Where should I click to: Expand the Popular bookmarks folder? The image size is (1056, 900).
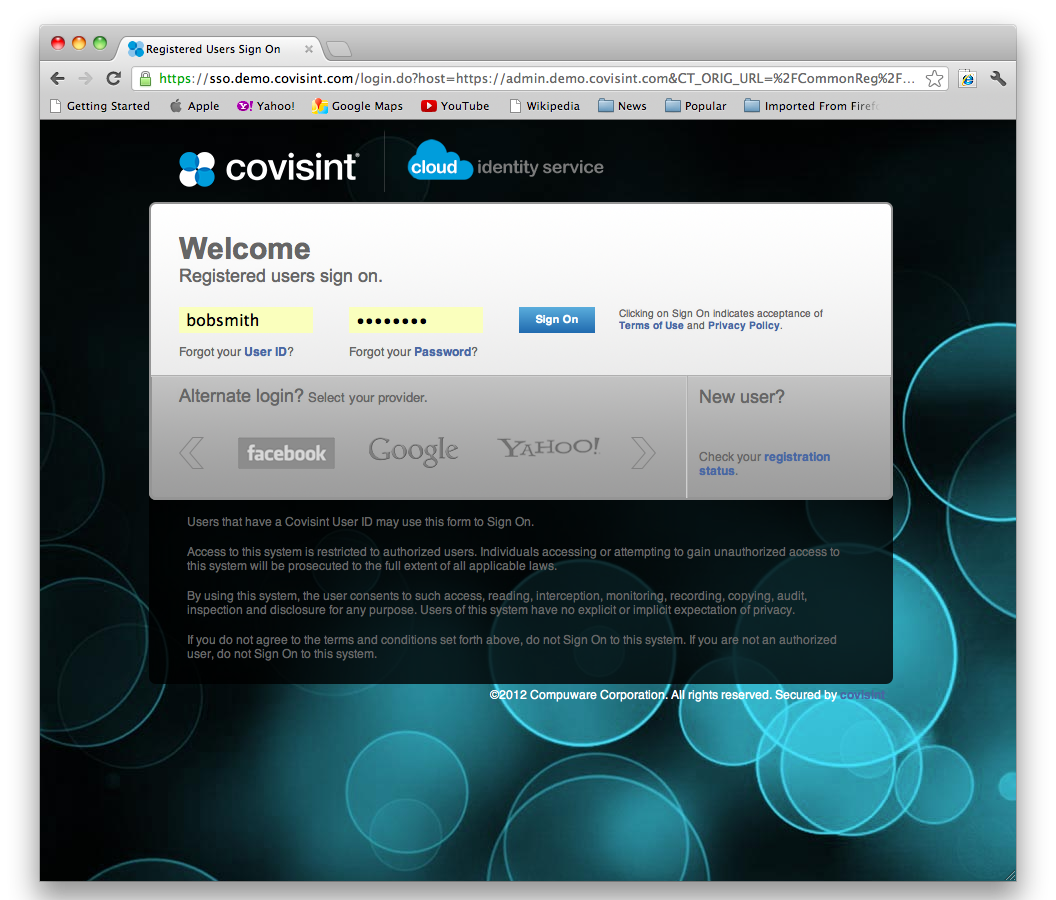pos(696,106)
